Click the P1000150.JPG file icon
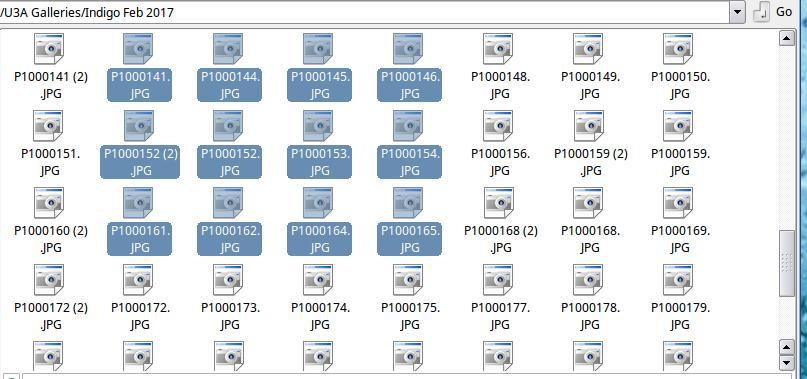 pyautogui.click(x=679, y=49)
